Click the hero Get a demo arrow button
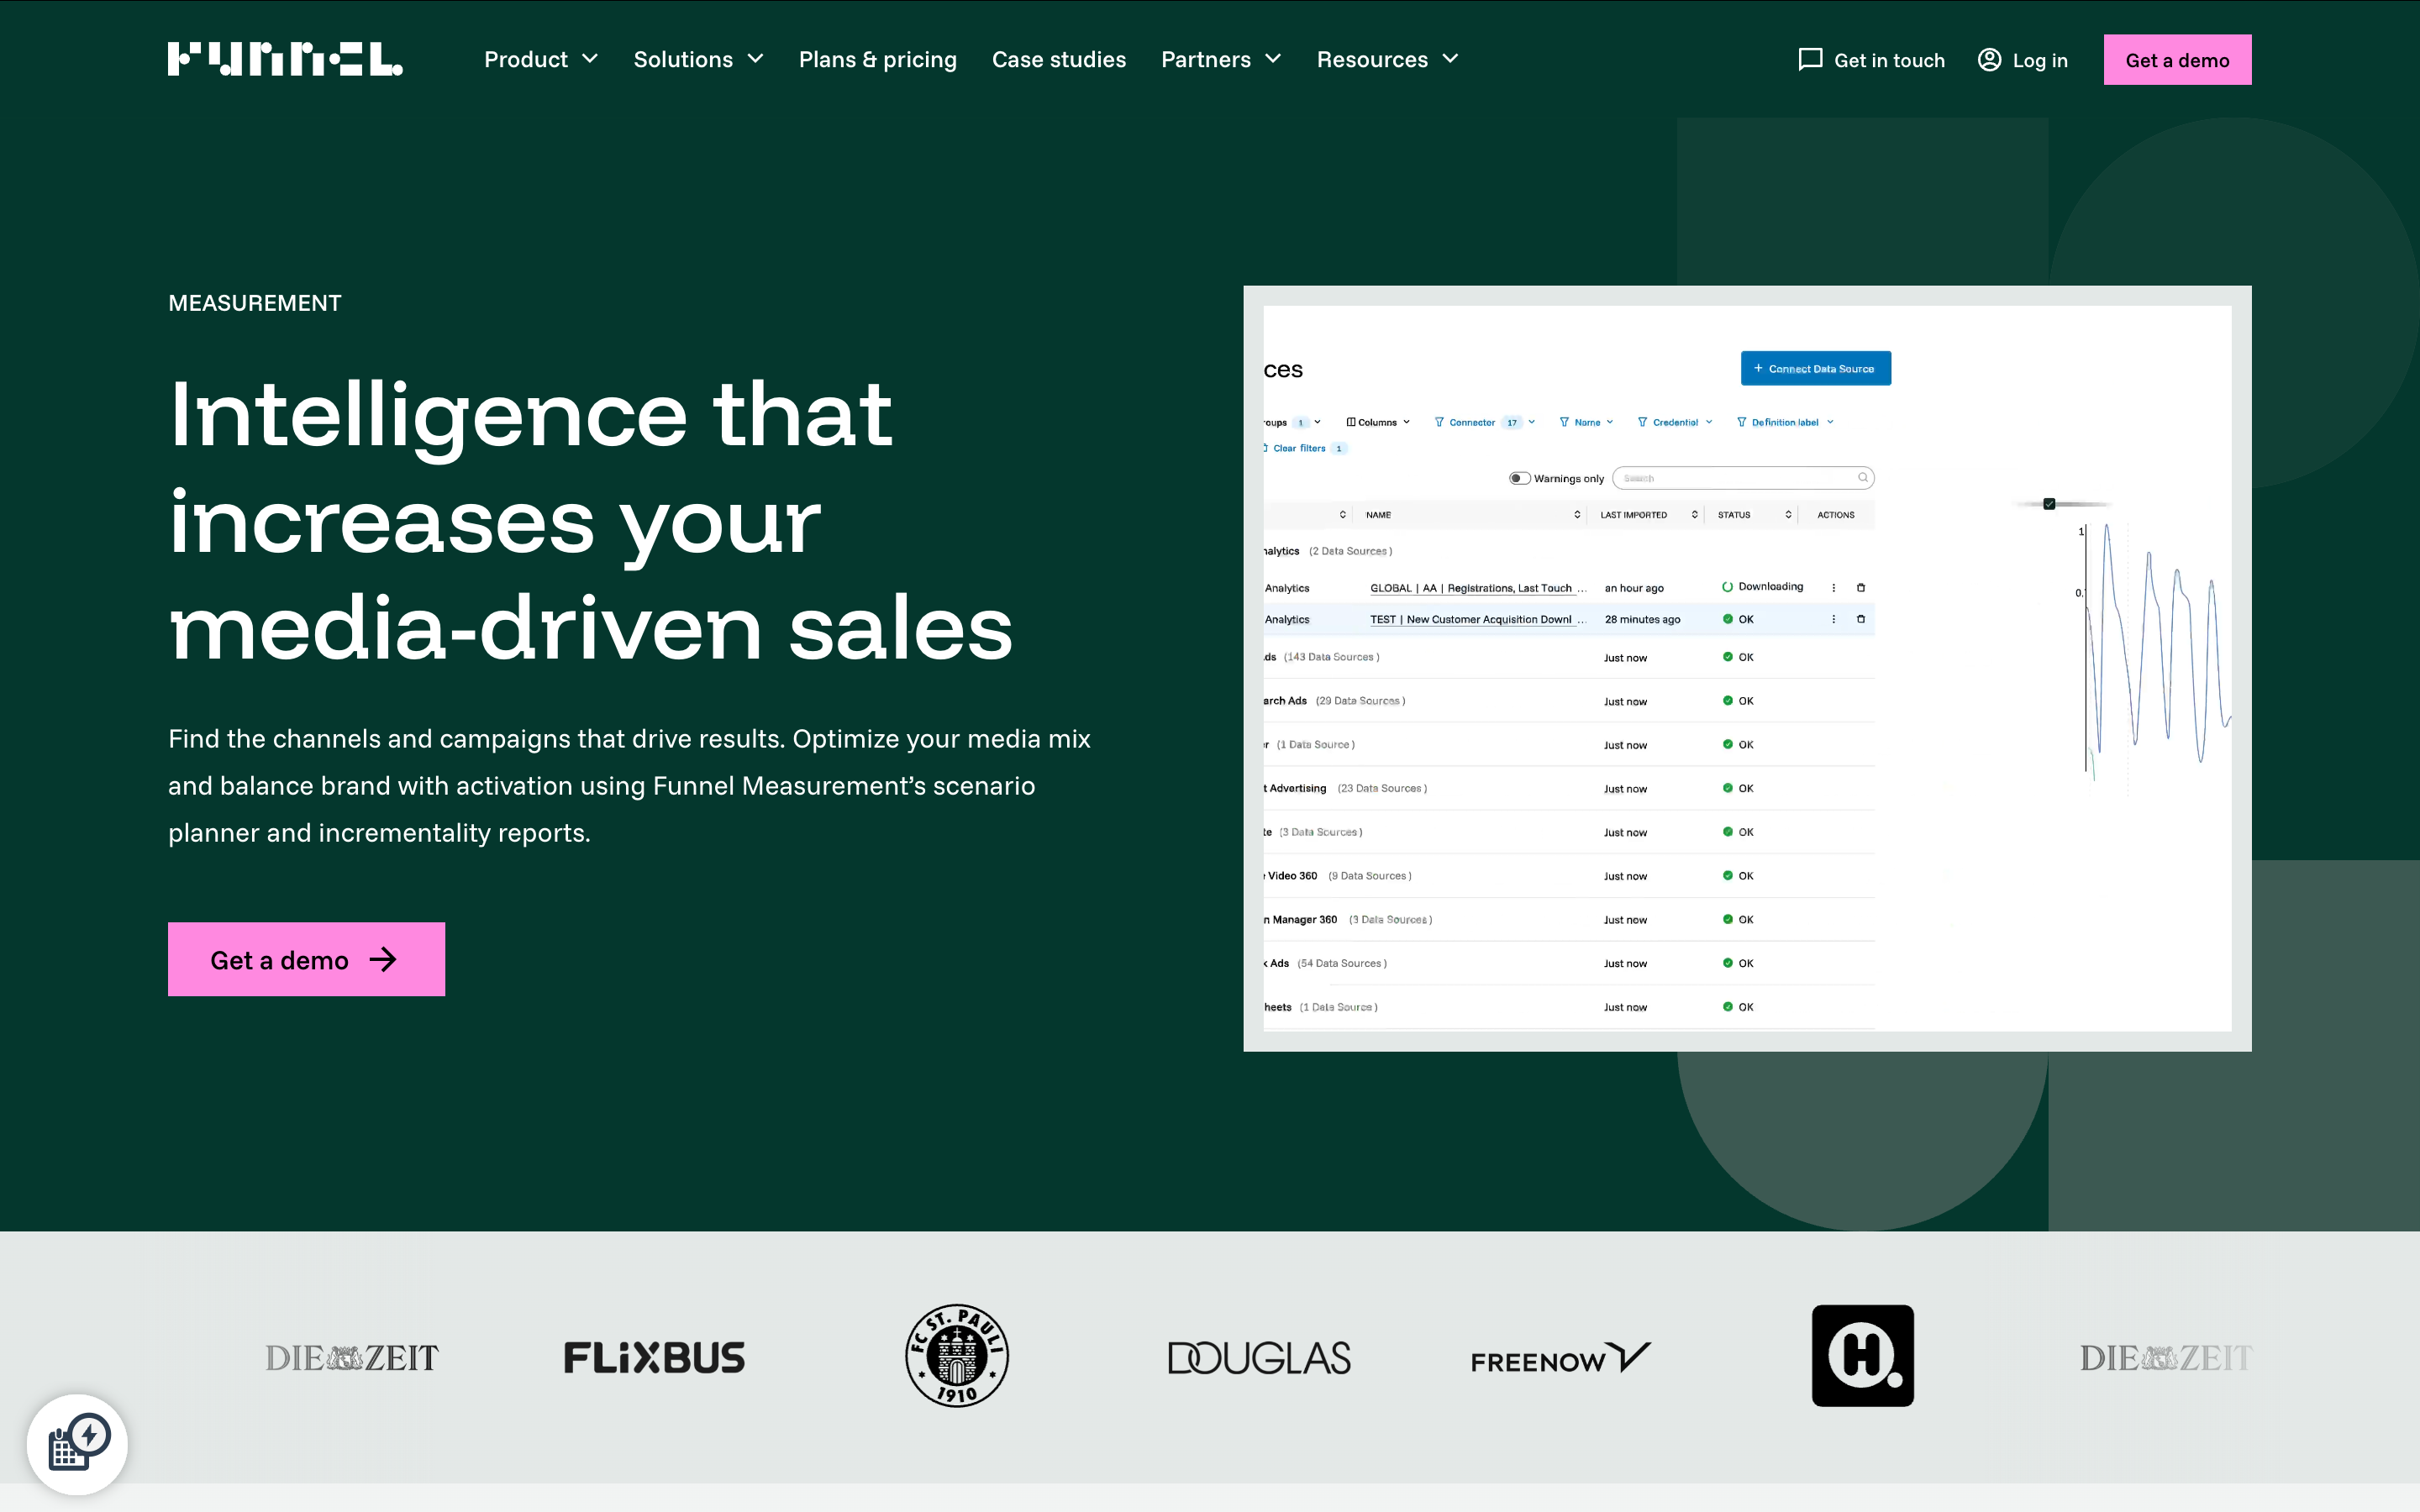 306,959
